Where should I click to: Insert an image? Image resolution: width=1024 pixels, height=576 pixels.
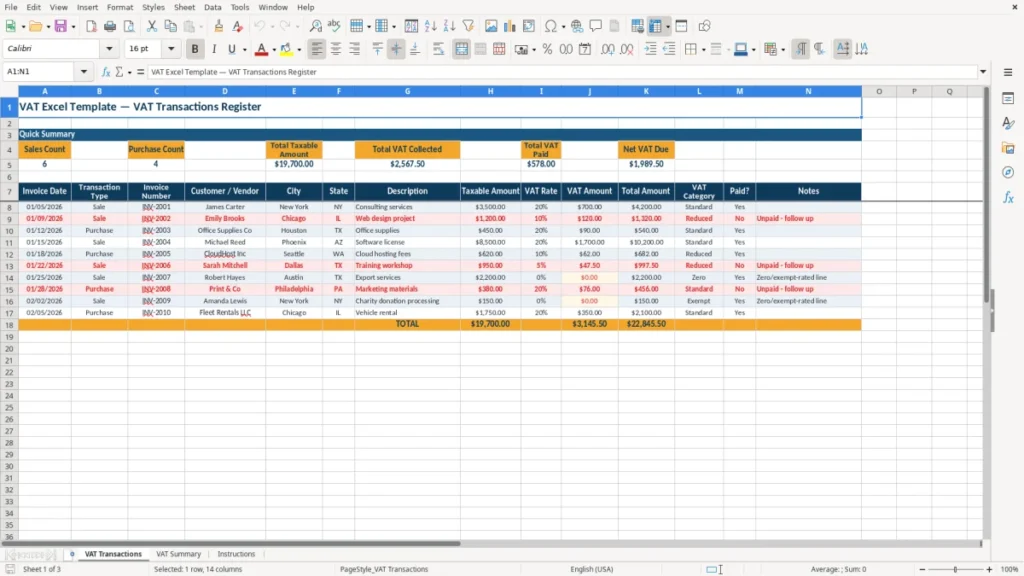point(491,26)
